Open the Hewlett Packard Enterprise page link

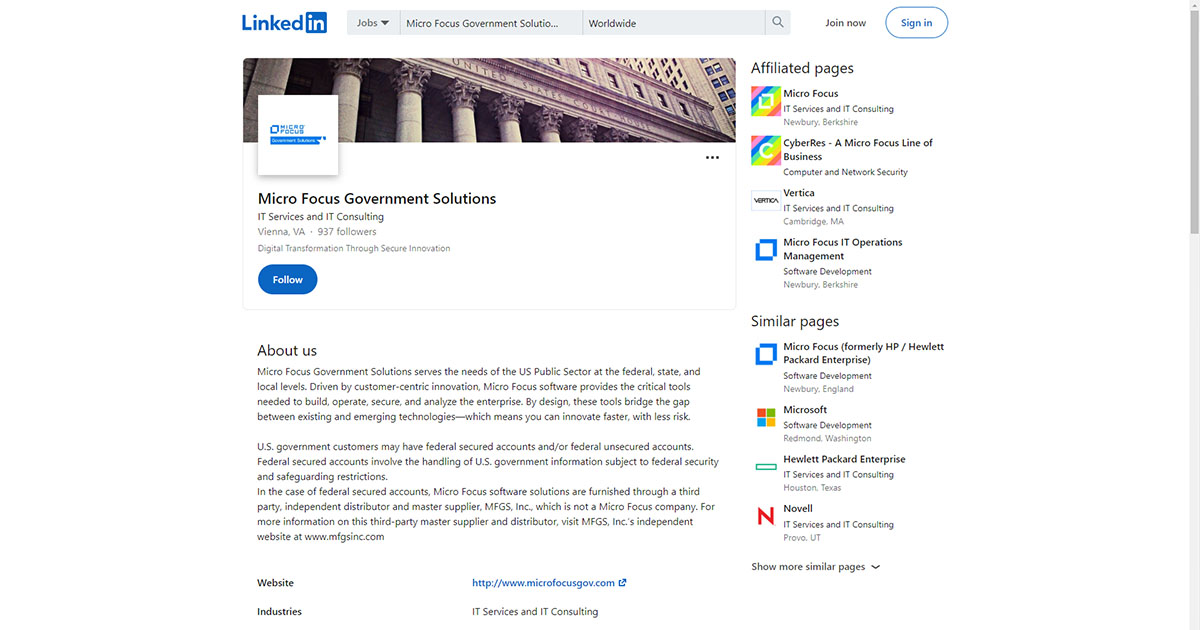[844, 460]
